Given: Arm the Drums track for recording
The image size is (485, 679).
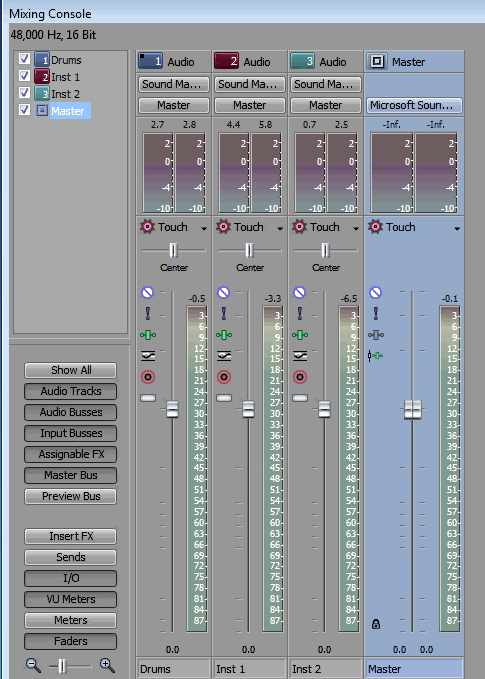Looking at the screenshot, I should pos(148,377).
